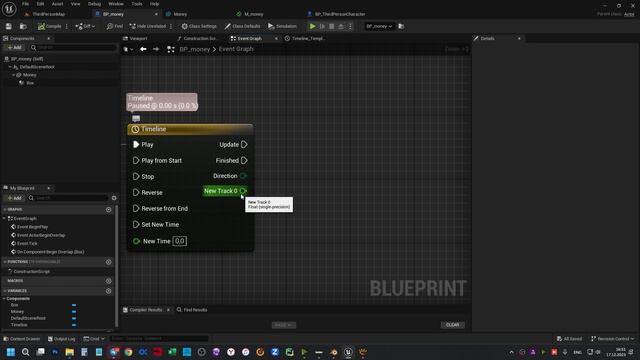This screenshot has width=640, height=360.
Task: Collapse the Components variables category arrow
Action: pyautogui.click(x=4, y=299)
